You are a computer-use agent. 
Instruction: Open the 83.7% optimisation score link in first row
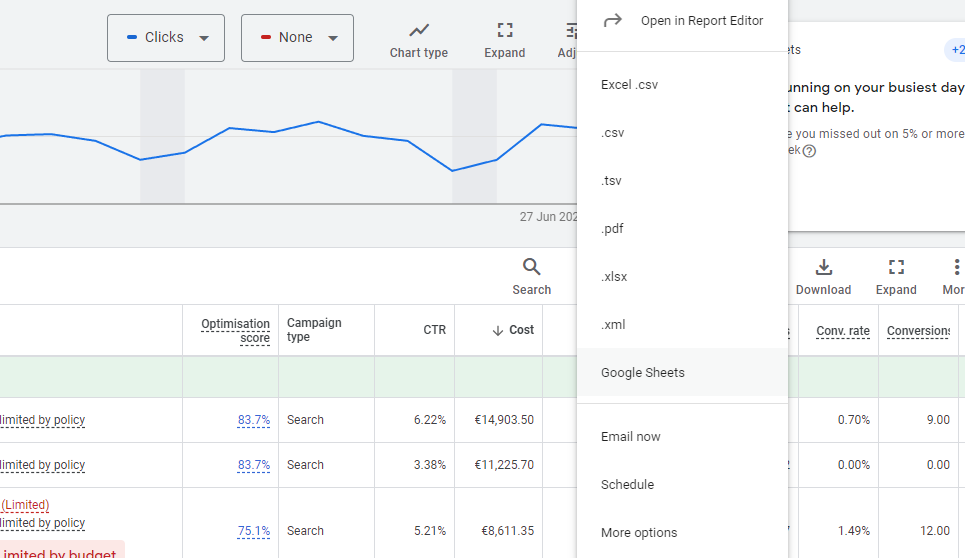pyautogui.click(x=254, y=420)
